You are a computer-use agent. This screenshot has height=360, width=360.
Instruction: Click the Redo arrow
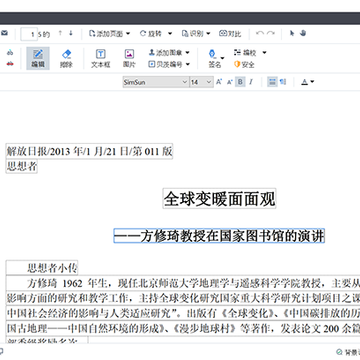point(271,33)
